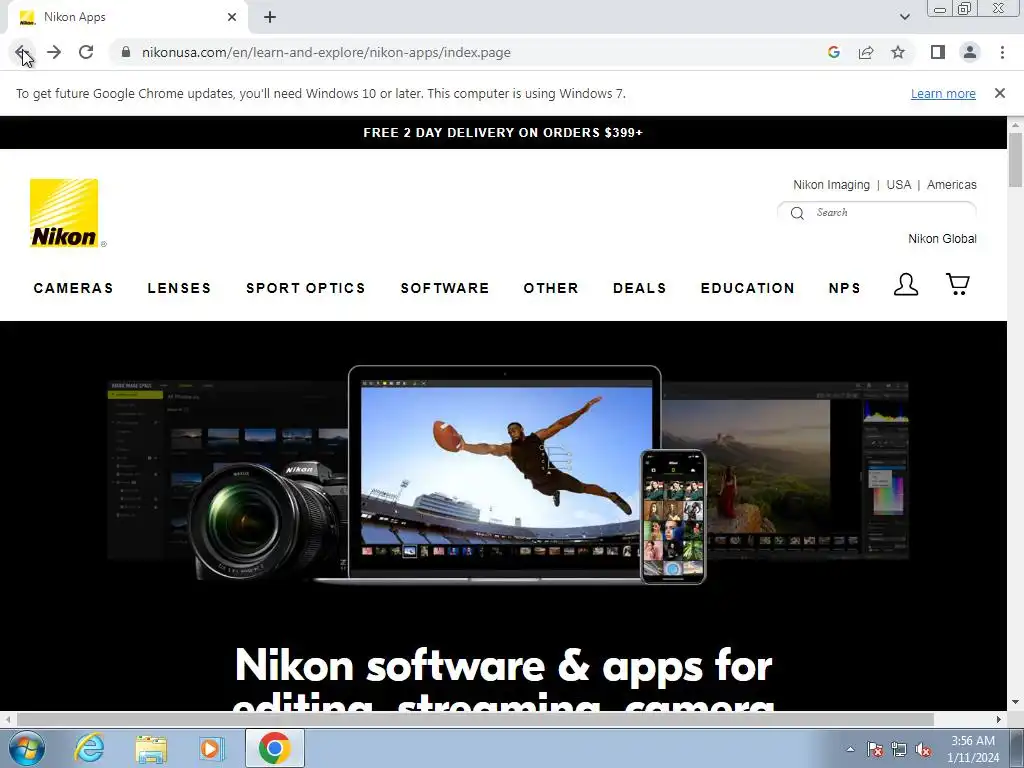Dismiss the Chrome update notice

point(1000,93)
